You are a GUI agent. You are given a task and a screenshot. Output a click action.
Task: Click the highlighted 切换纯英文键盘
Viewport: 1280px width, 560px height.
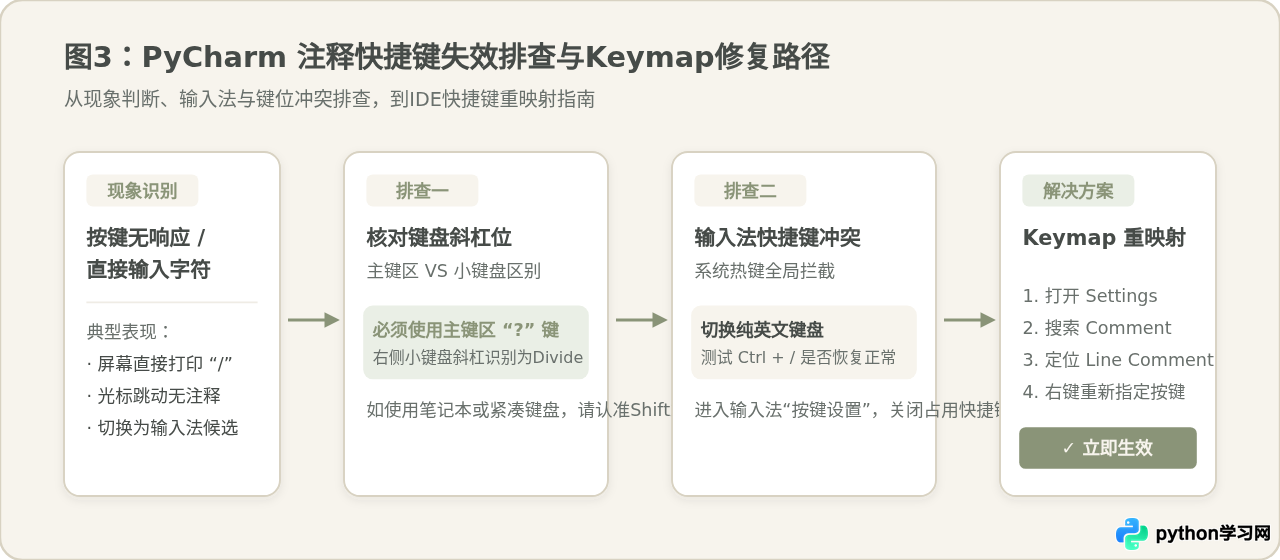click(x=762, y=330)
